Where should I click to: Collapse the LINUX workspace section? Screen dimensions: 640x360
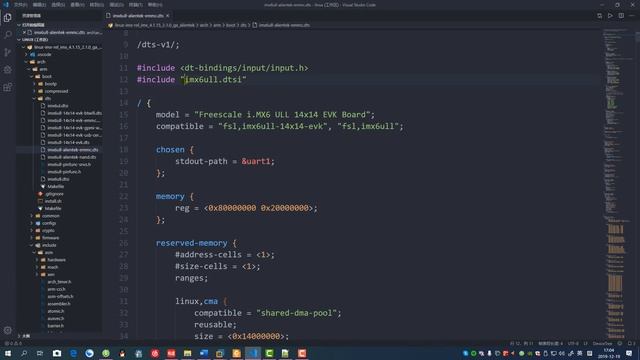tap(59, 40)
